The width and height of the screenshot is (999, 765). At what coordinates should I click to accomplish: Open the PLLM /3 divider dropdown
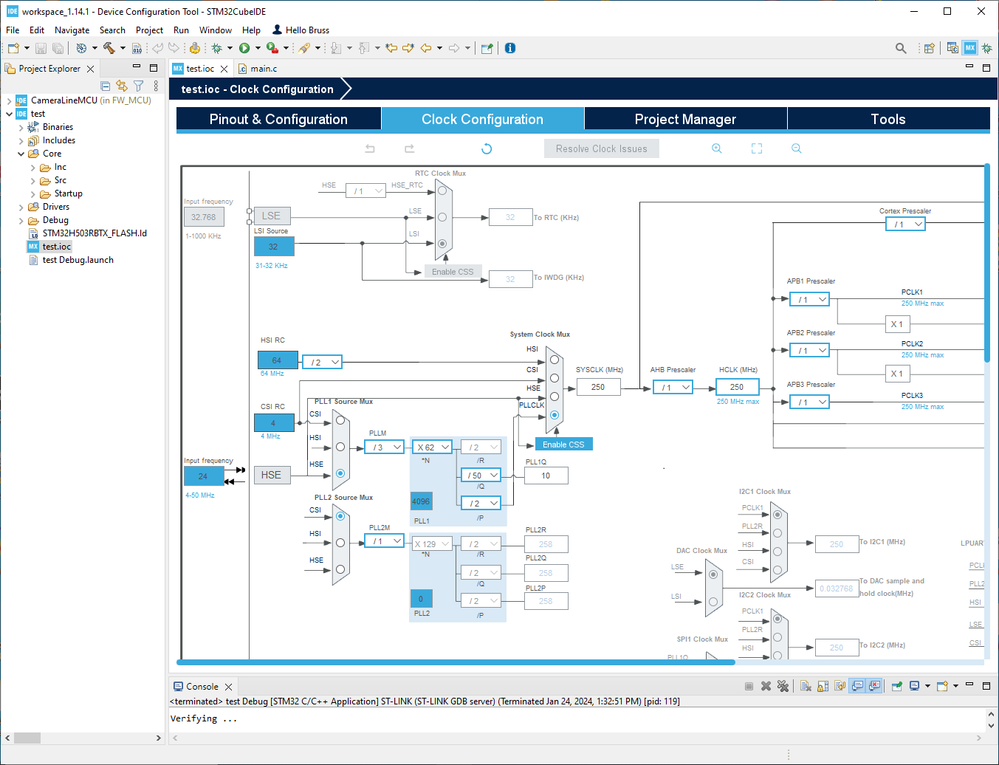[x=384, y=447]
